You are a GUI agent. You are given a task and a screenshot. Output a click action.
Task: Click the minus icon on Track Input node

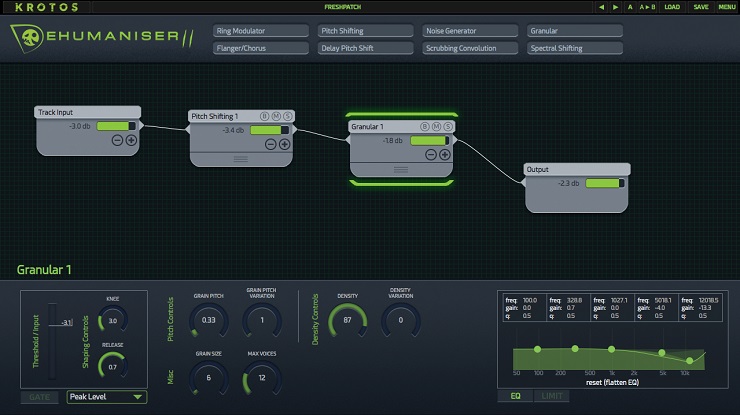tap(117, 141)
